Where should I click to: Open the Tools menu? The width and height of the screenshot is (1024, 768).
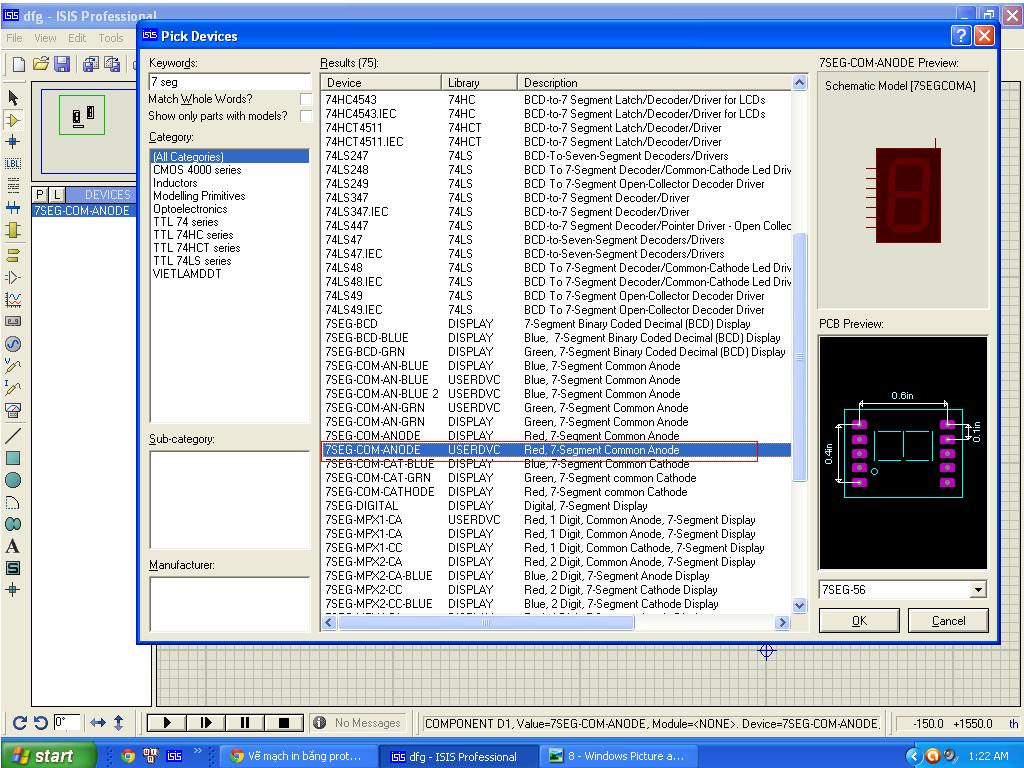110,38
